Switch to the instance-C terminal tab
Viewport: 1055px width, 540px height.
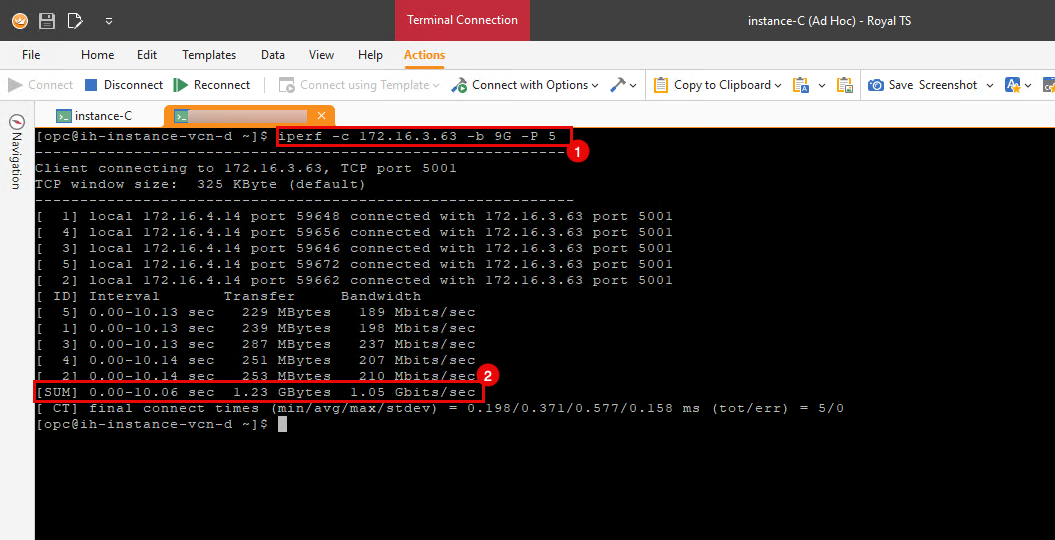coord(94,116)
